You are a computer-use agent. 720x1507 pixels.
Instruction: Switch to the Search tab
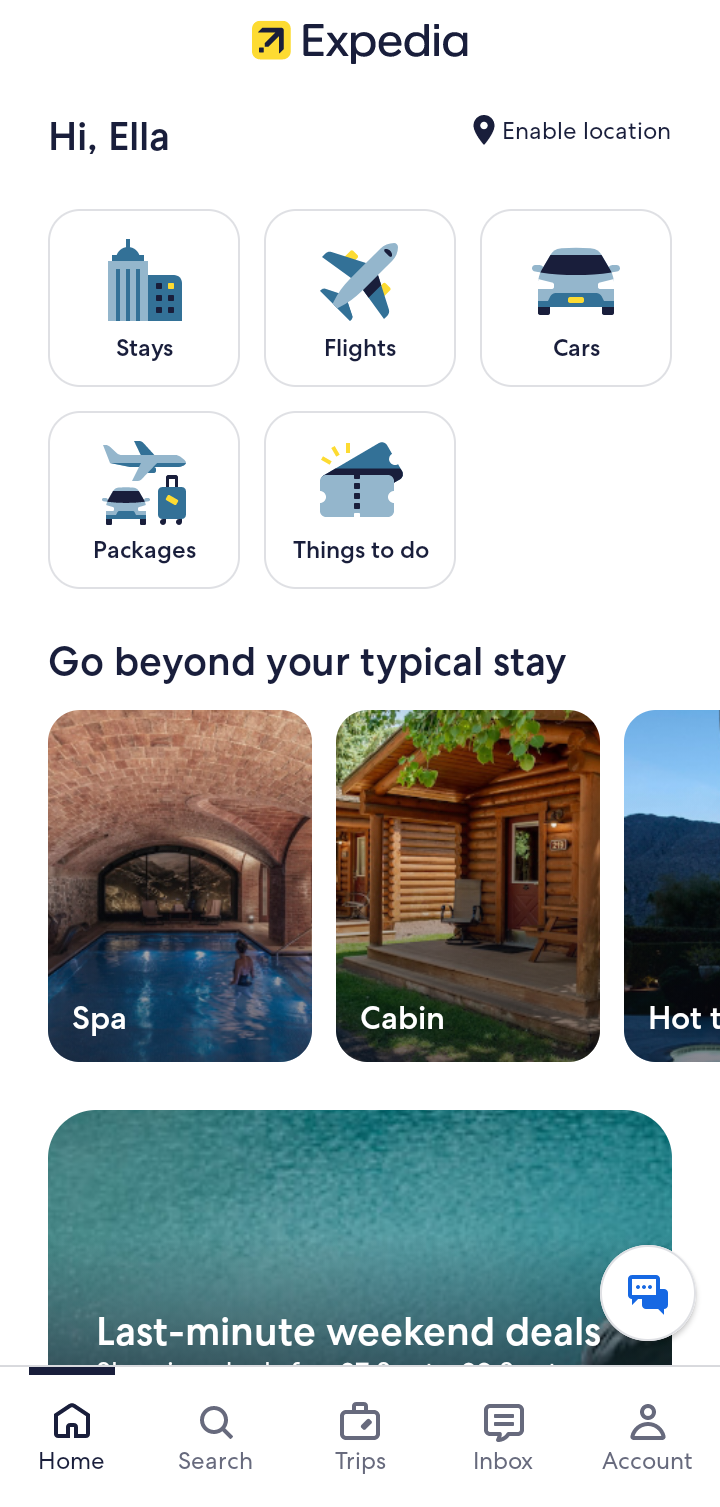[215, 1438]
